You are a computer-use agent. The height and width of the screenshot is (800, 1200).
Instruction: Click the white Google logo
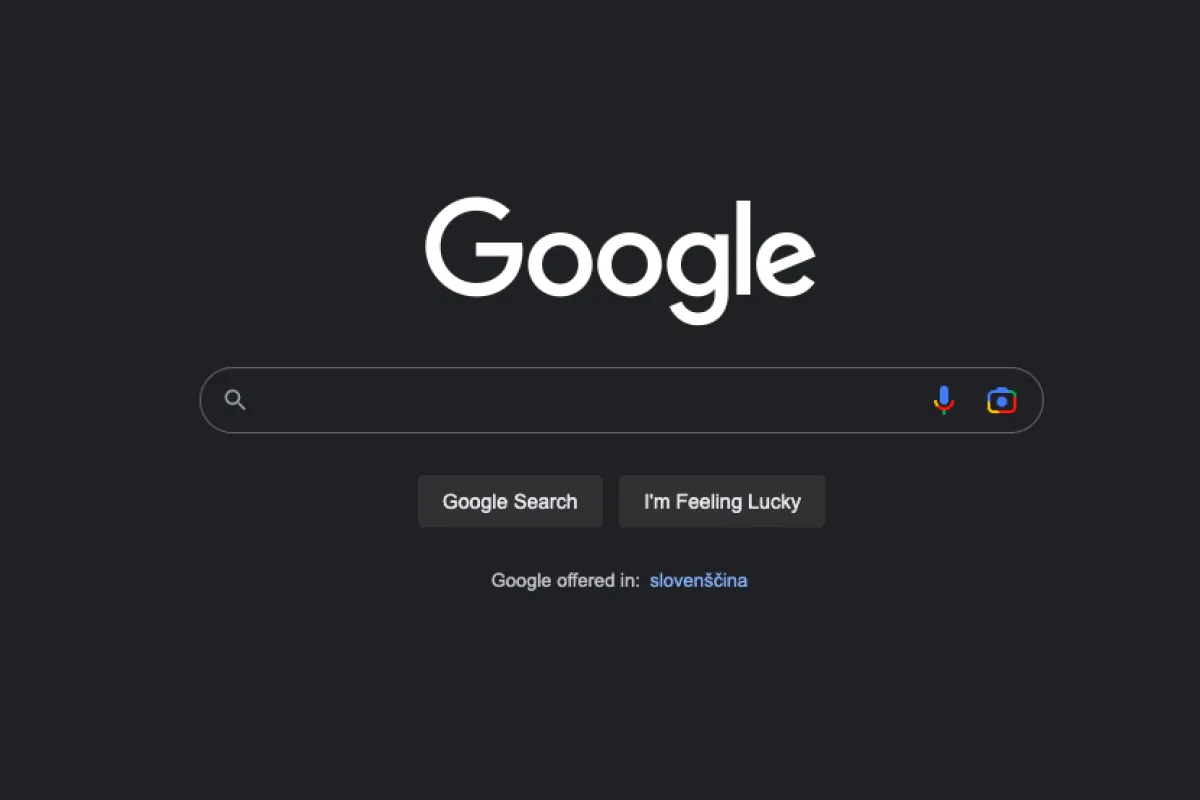(x=620, y=260)
